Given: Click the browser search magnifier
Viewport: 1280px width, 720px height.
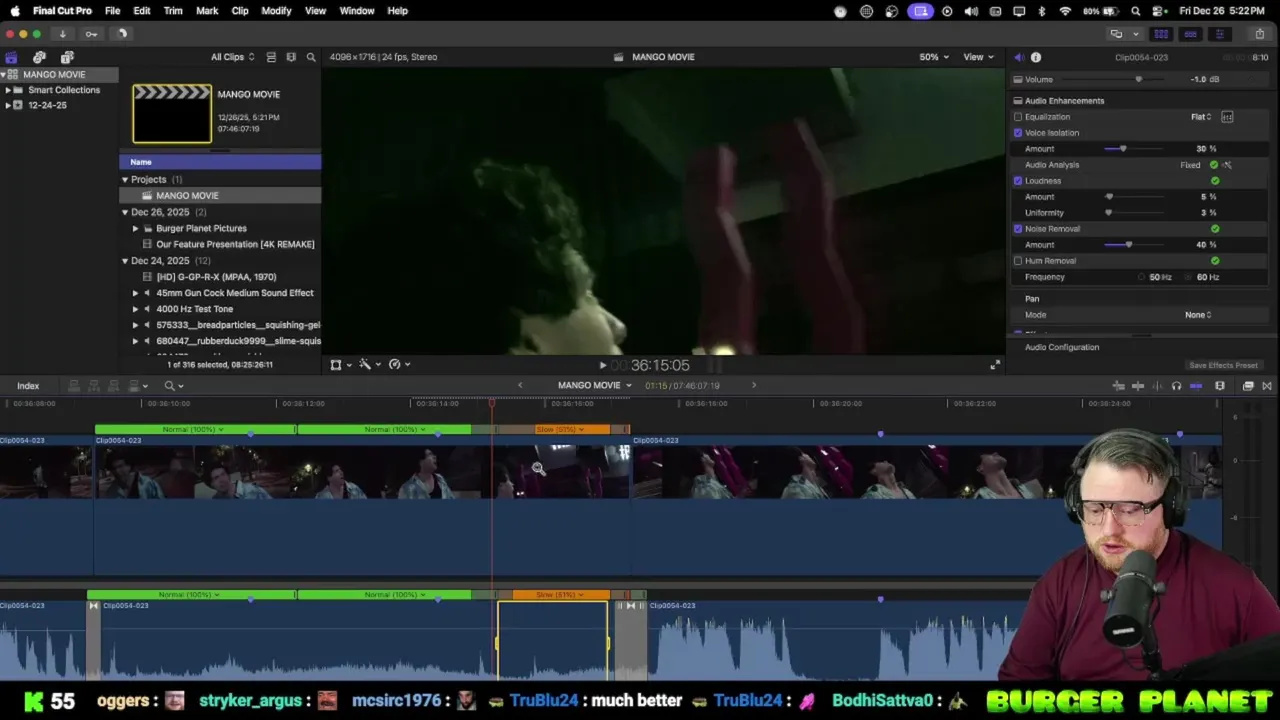Looking at the screenshot, I should [x=311, y=57].
